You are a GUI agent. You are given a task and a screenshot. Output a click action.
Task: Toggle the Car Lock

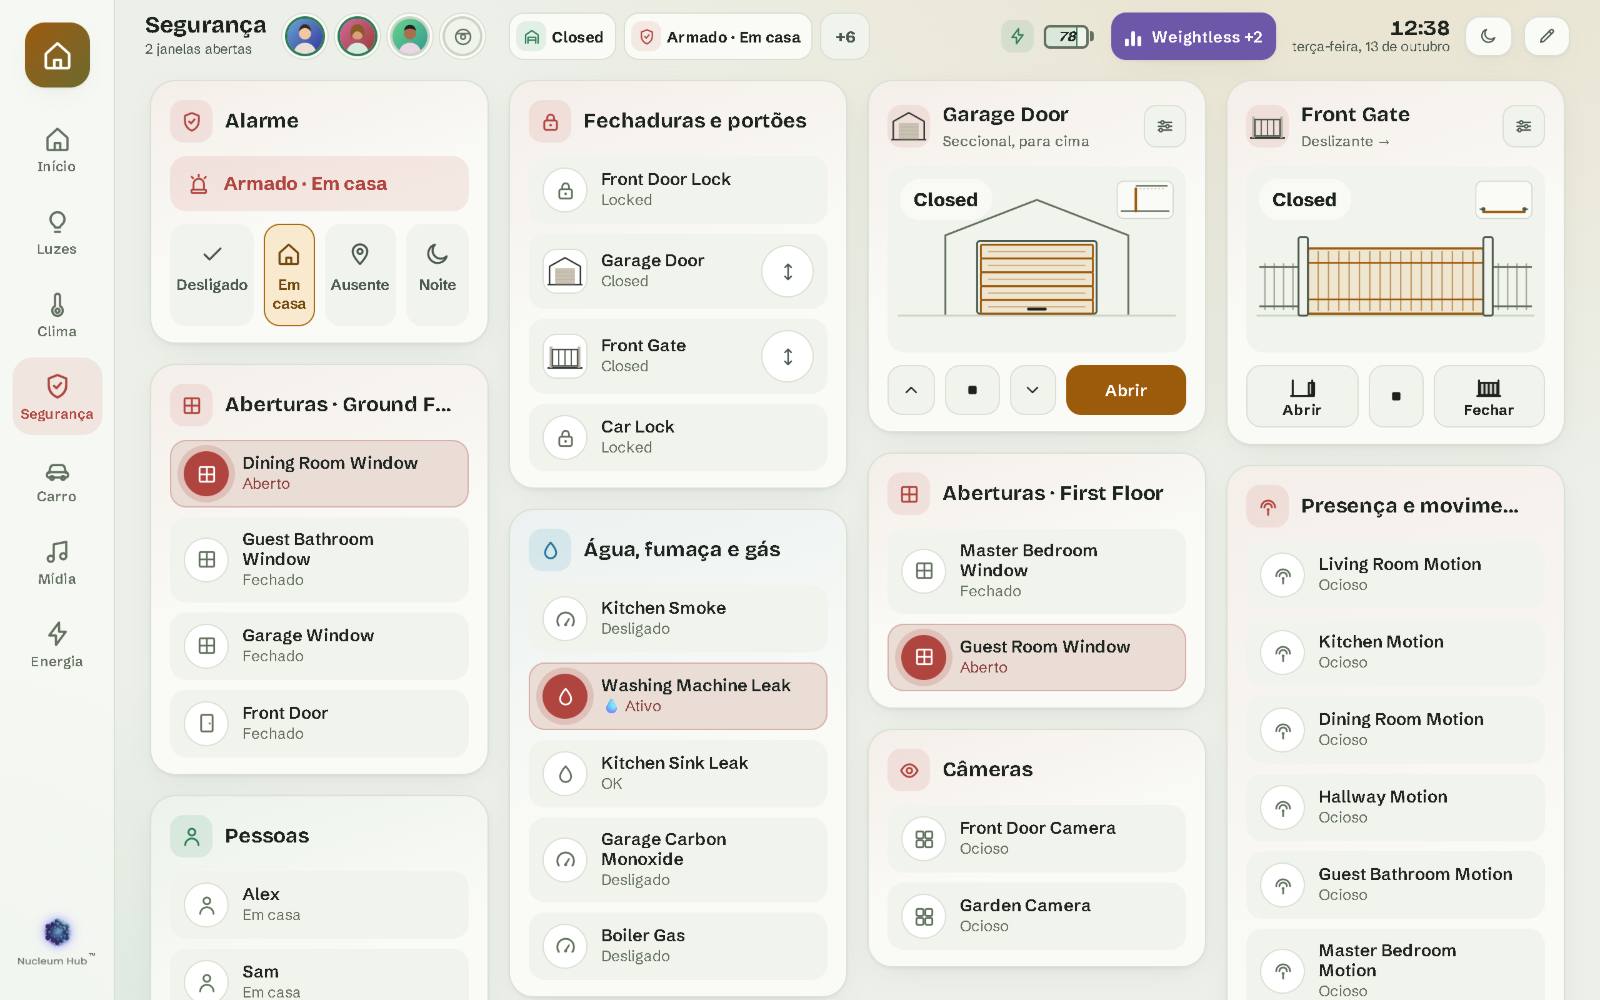(678, 437)
